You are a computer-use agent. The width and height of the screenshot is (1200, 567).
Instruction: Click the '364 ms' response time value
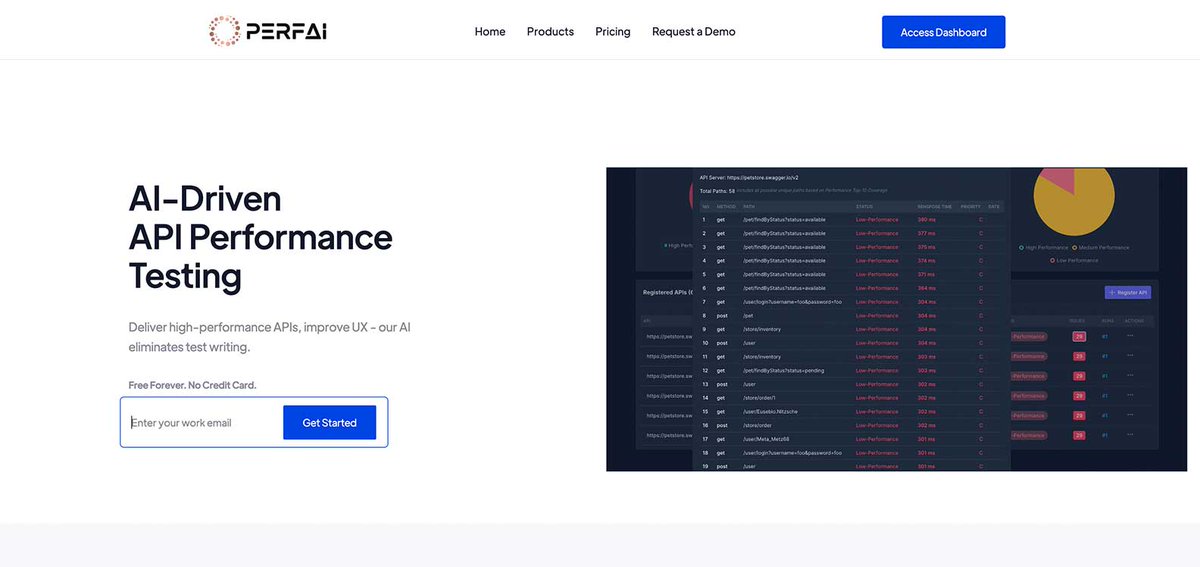coord(927,288)
